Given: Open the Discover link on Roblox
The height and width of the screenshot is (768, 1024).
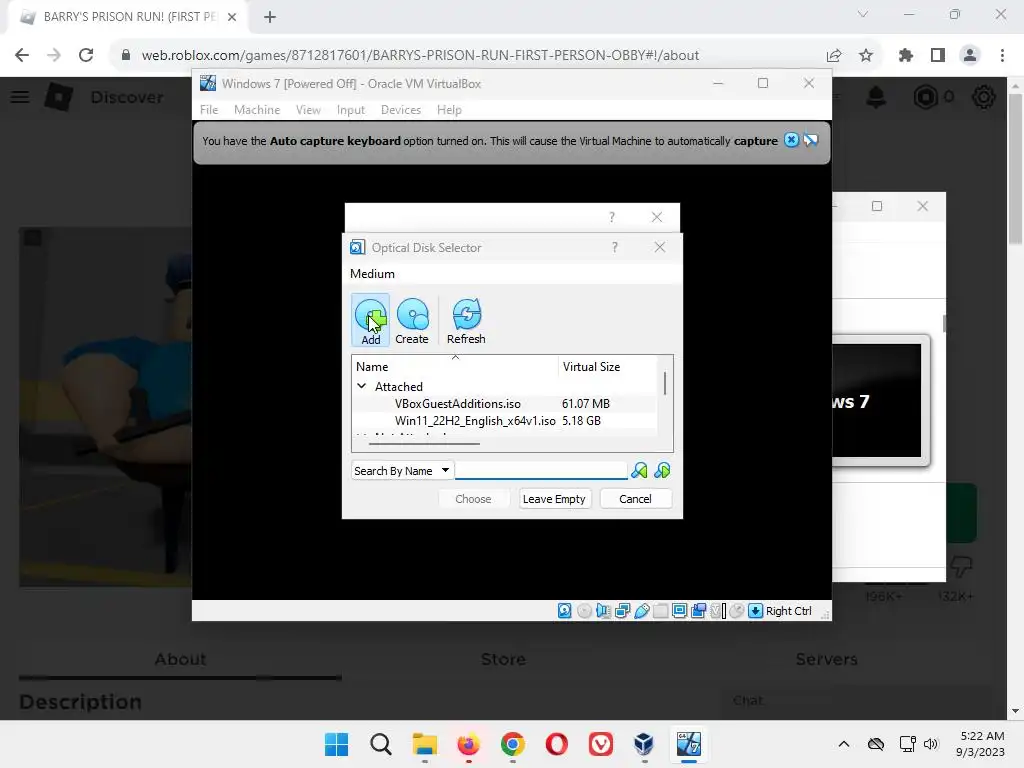Looking at the screenshot, I should [x=127, y=97].
